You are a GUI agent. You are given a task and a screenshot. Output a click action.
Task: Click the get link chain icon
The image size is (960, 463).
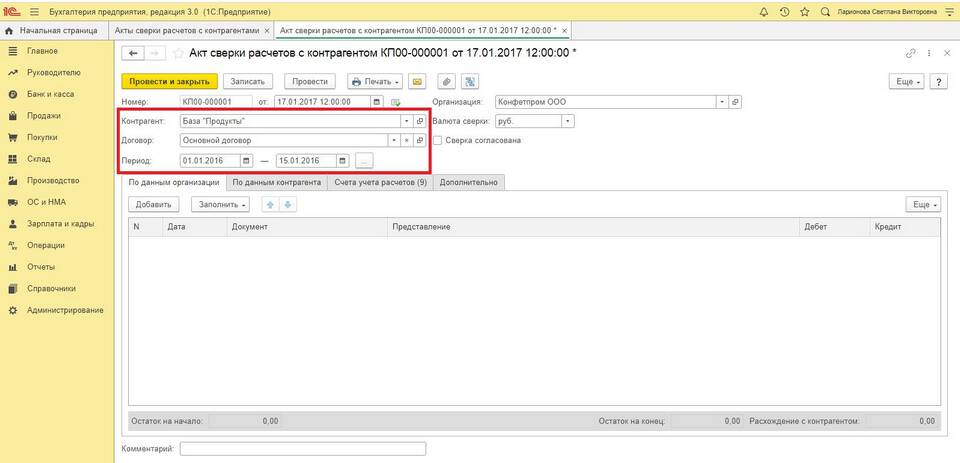click(910, 53)
